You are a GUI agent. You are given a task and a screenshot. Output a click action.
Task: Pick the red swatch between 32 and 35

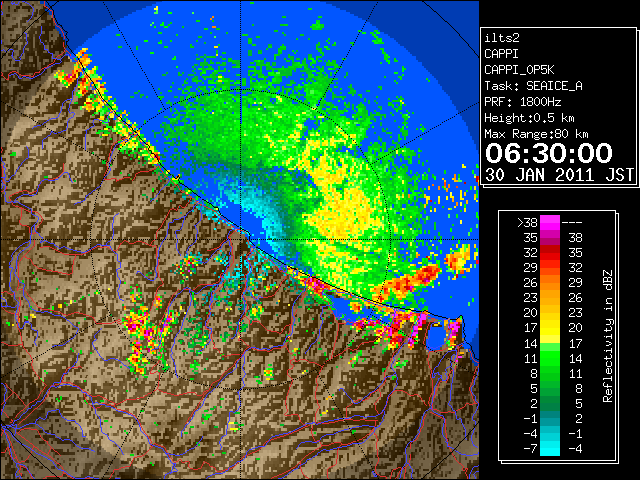tap(550, 252)
